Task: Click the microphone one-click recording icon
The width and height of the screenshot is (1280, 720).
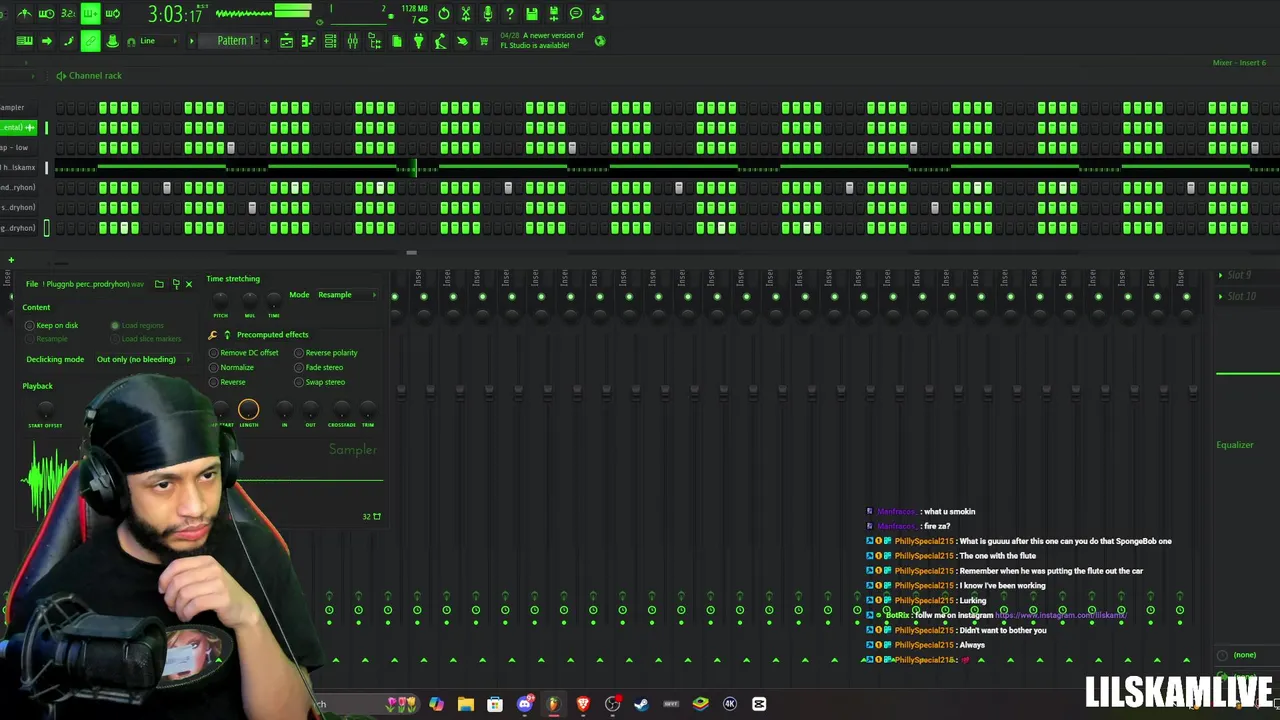Action: (x=488, y=14)
